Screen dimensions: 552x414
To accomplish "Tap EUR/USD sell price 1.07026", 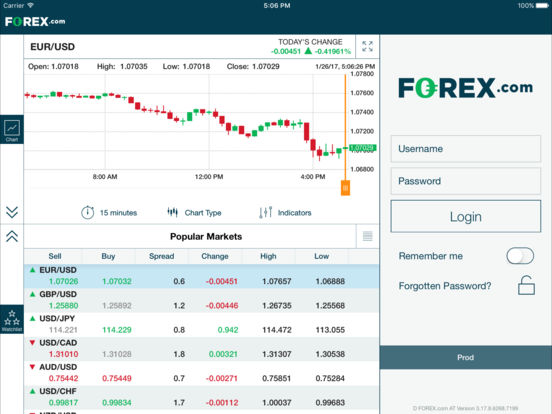I will coord(63,281).
